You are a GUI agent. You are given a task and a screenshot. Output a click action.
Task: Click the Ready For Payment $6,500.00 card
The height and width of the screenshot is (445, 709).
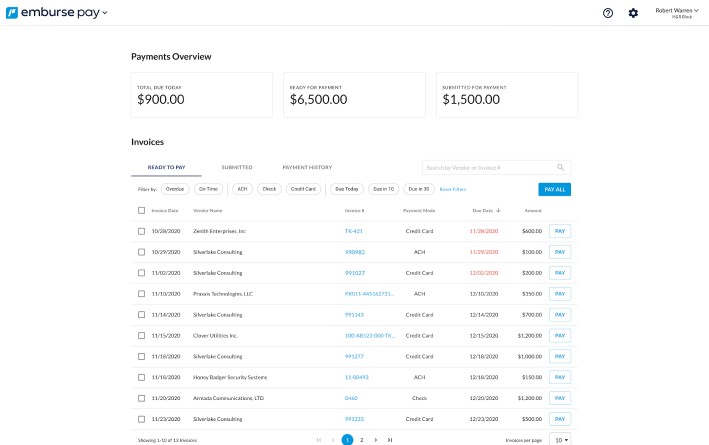coord(354,95)
